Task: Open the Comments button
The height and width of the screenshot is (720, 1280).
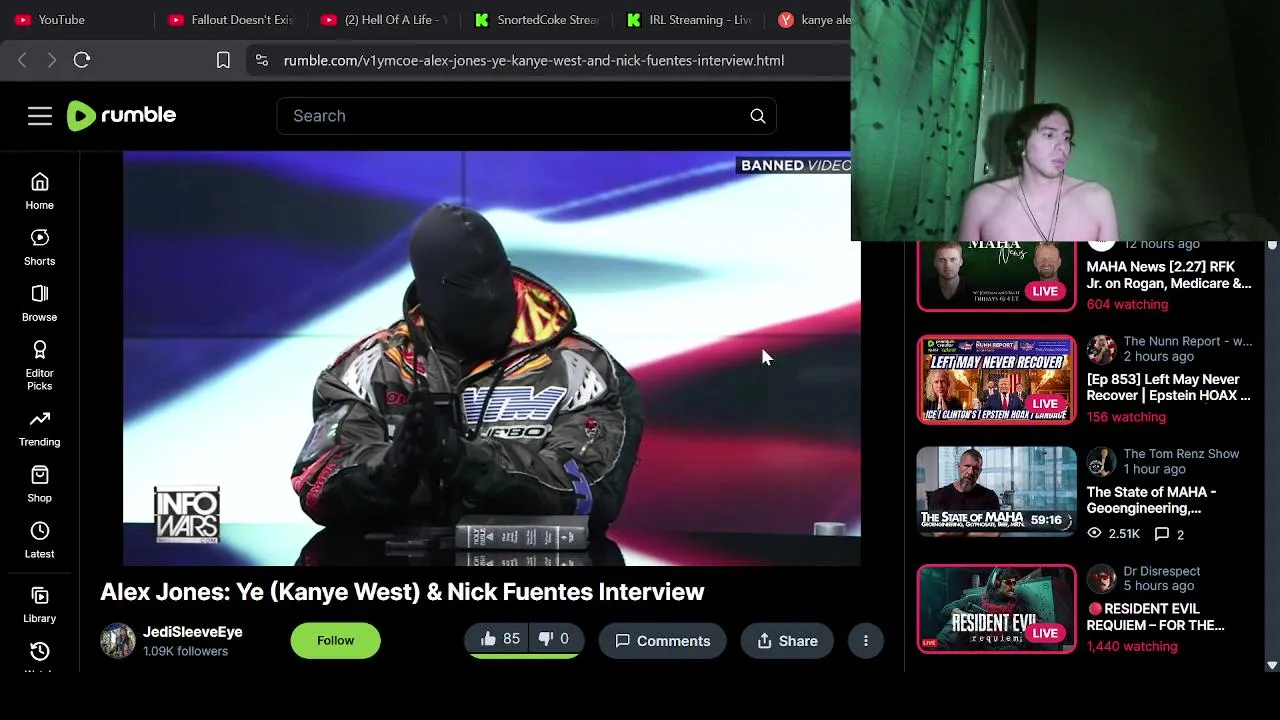Action: click(x=662, y=640)
